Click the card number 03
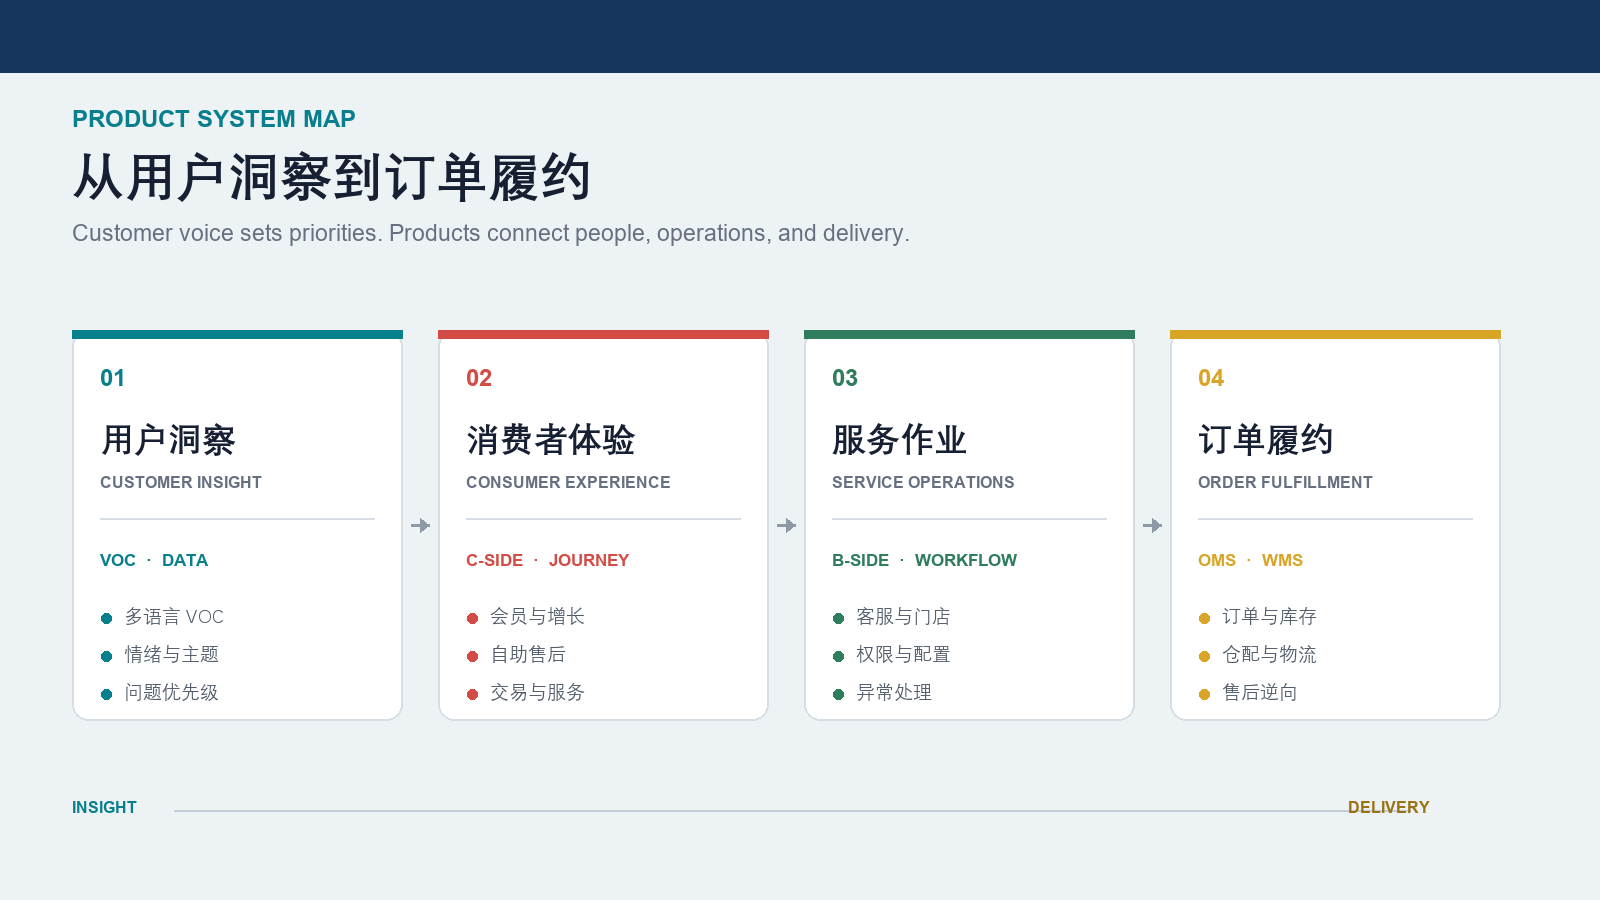 [x=845, y=378]
